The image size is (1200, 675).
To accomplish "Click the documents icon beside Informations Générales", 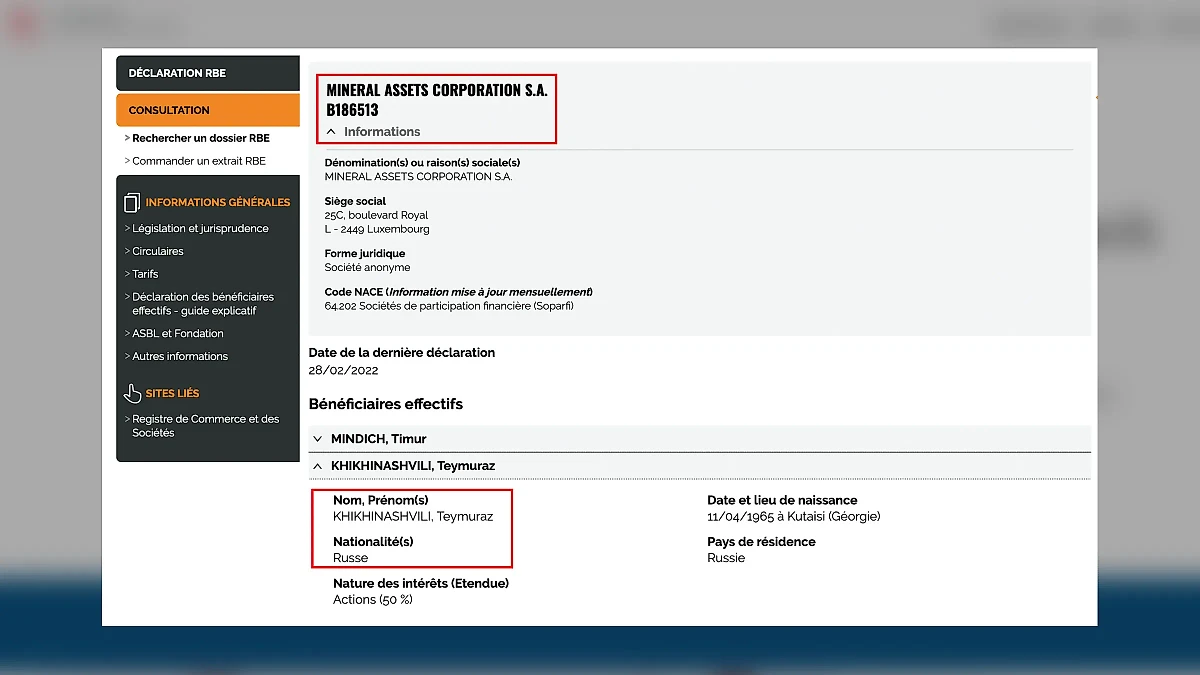I will (132, 203).
